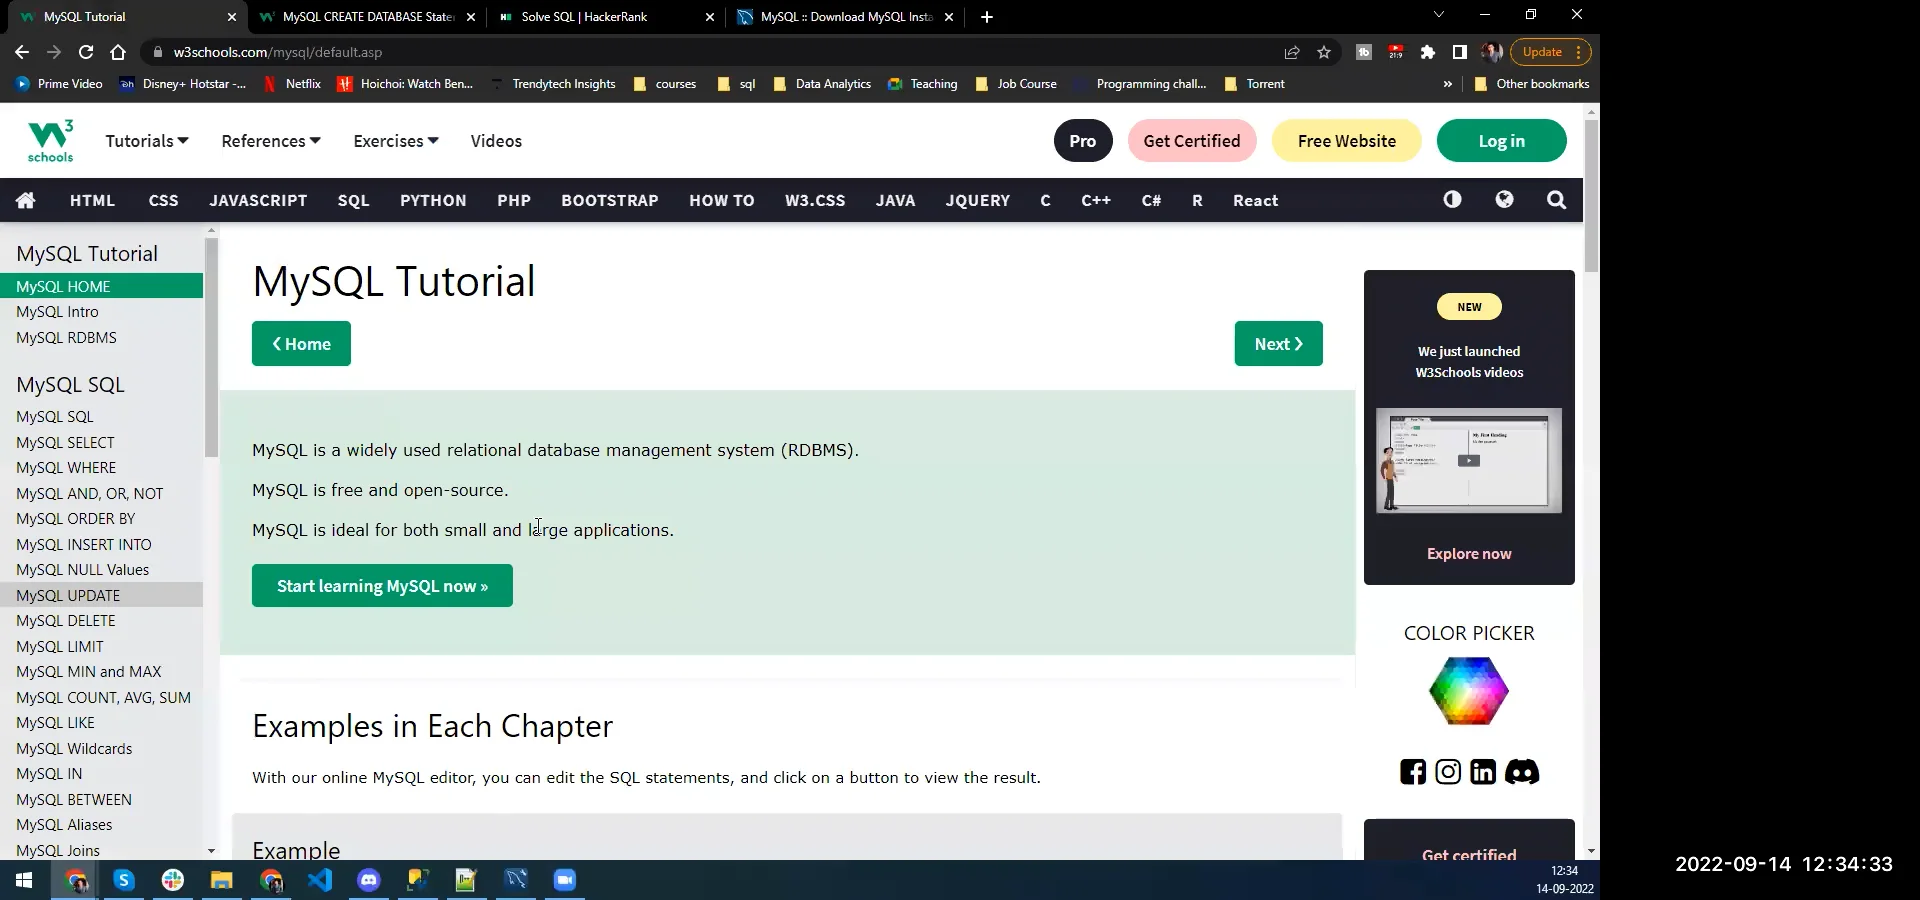Switch to the Solve SQL HackerRank tab
This screenshot has height=900, width=1920.
click(x=585, y=17)
